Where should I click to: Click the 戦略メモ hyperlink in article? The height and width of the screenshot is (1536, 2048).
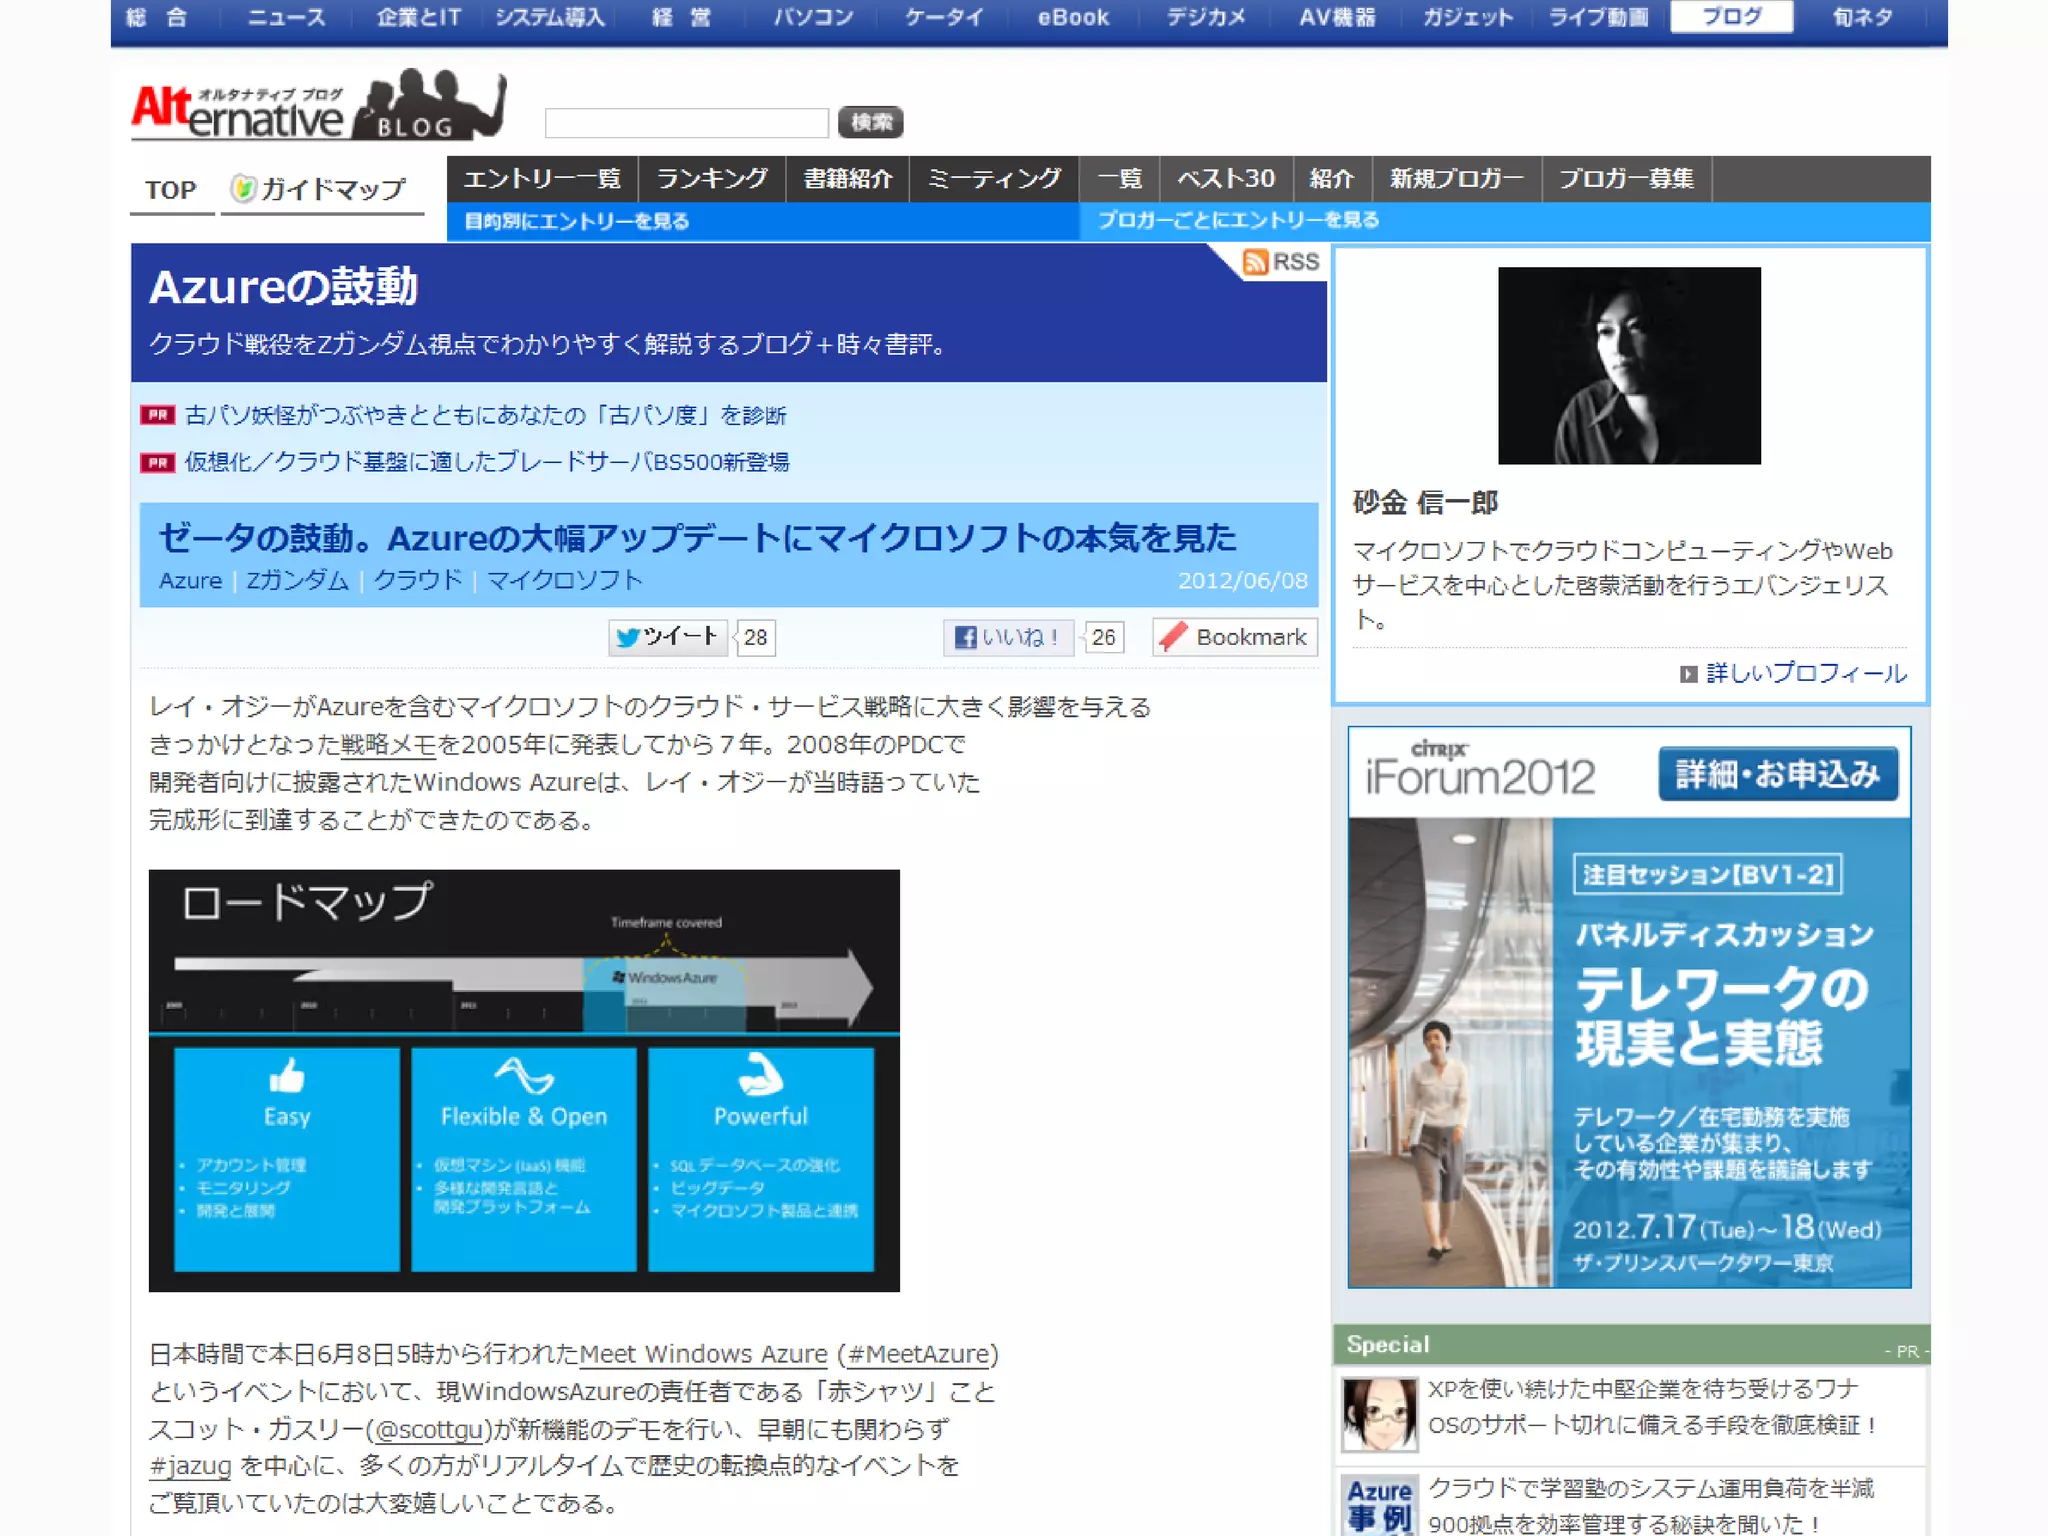tap(388, 745)
